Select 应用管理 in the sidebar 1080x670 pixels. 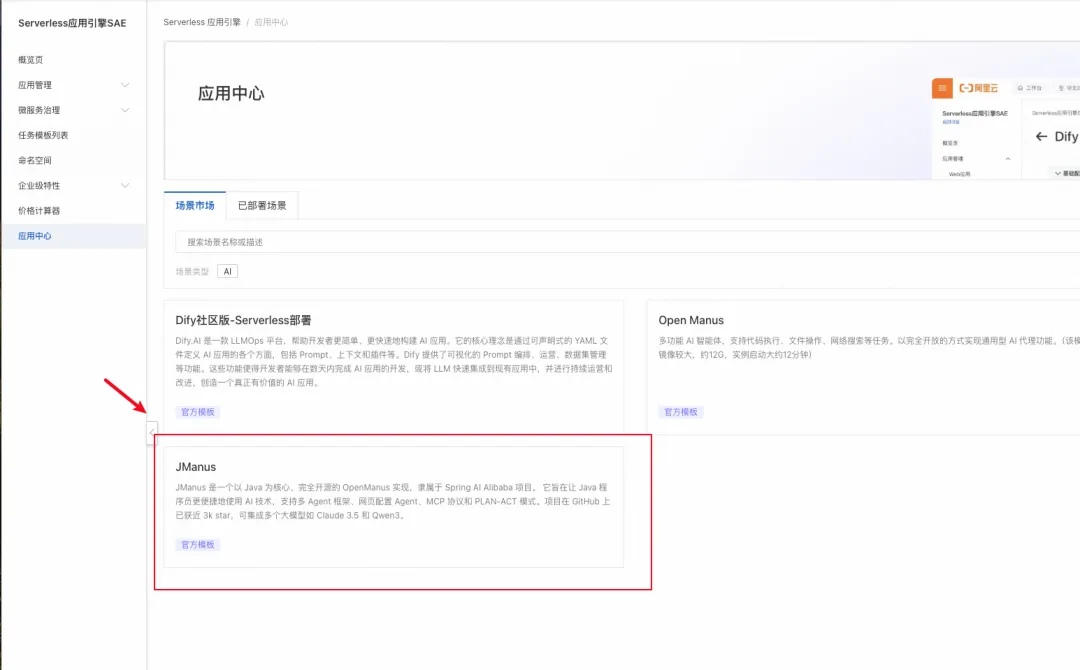pyautogui.click(x=34, y=85)
